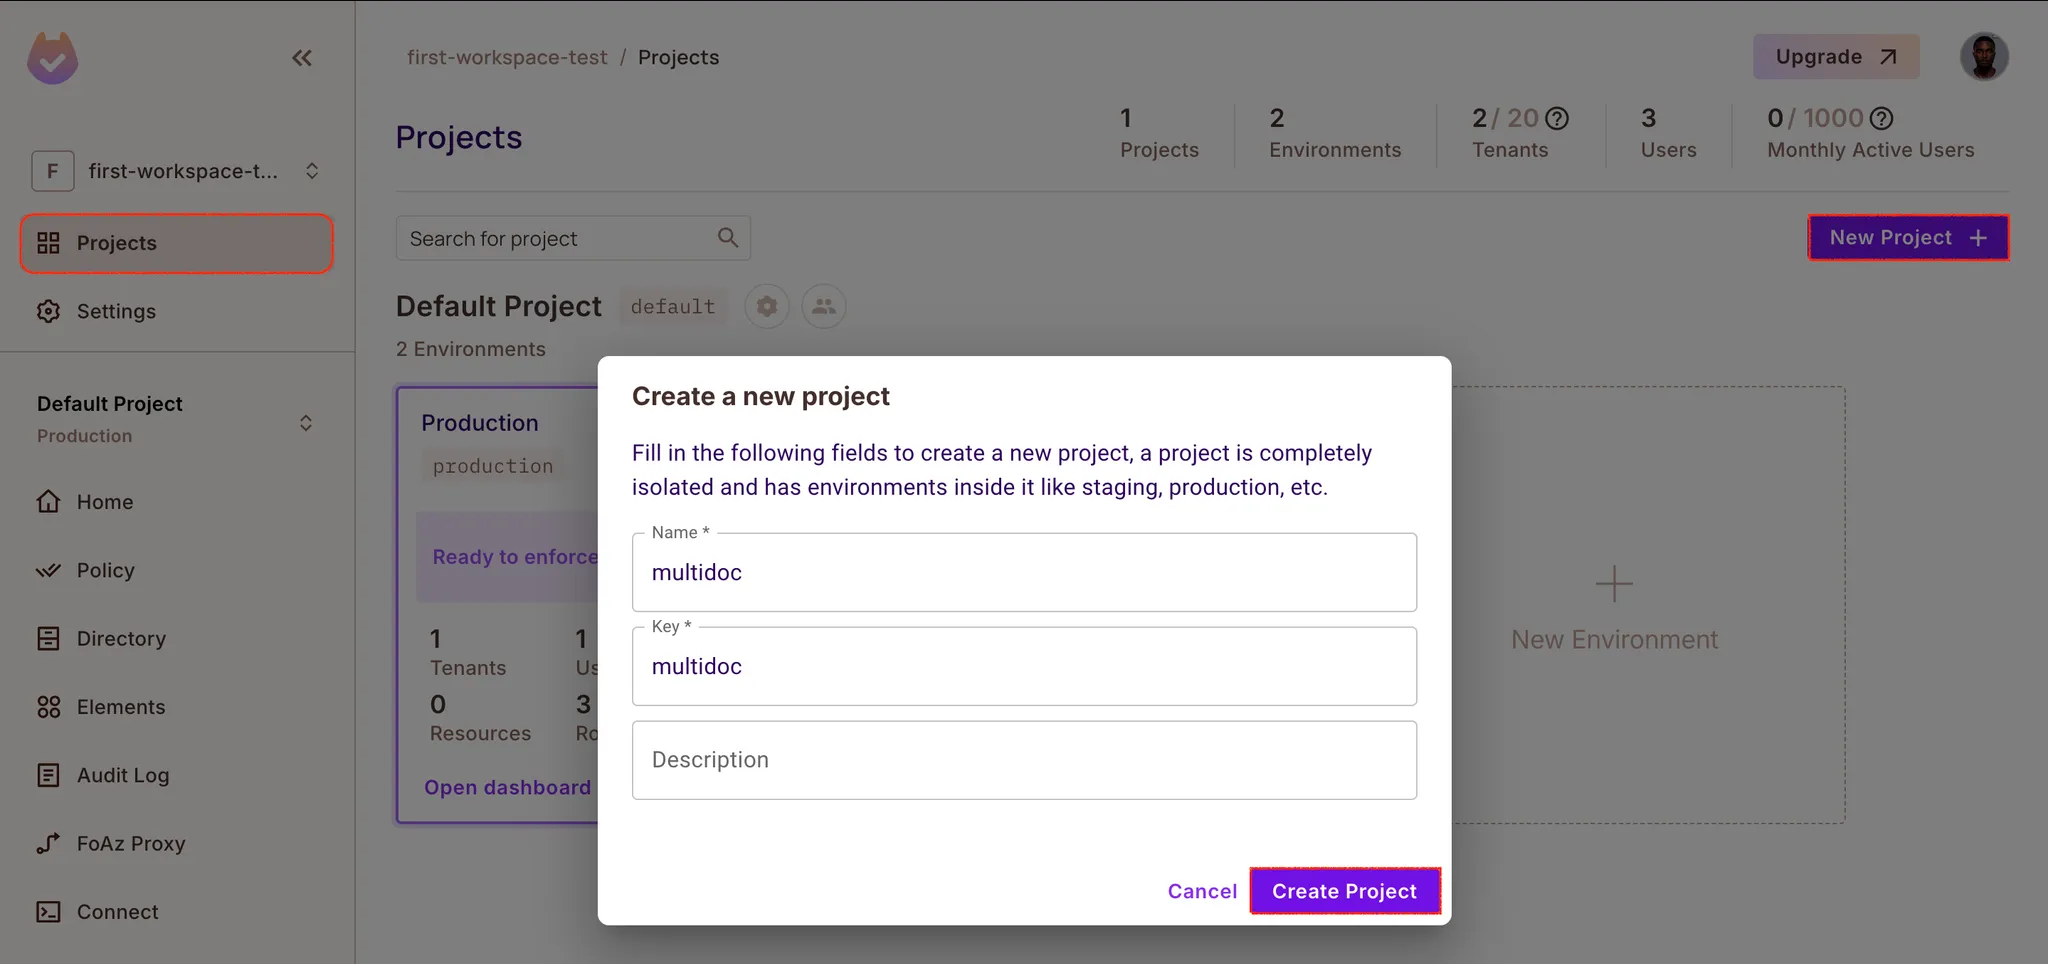Open the Audit Log sidebar icon
Image resolution: width=2048 pixels, height=964 pixels.
pos(49,775)
